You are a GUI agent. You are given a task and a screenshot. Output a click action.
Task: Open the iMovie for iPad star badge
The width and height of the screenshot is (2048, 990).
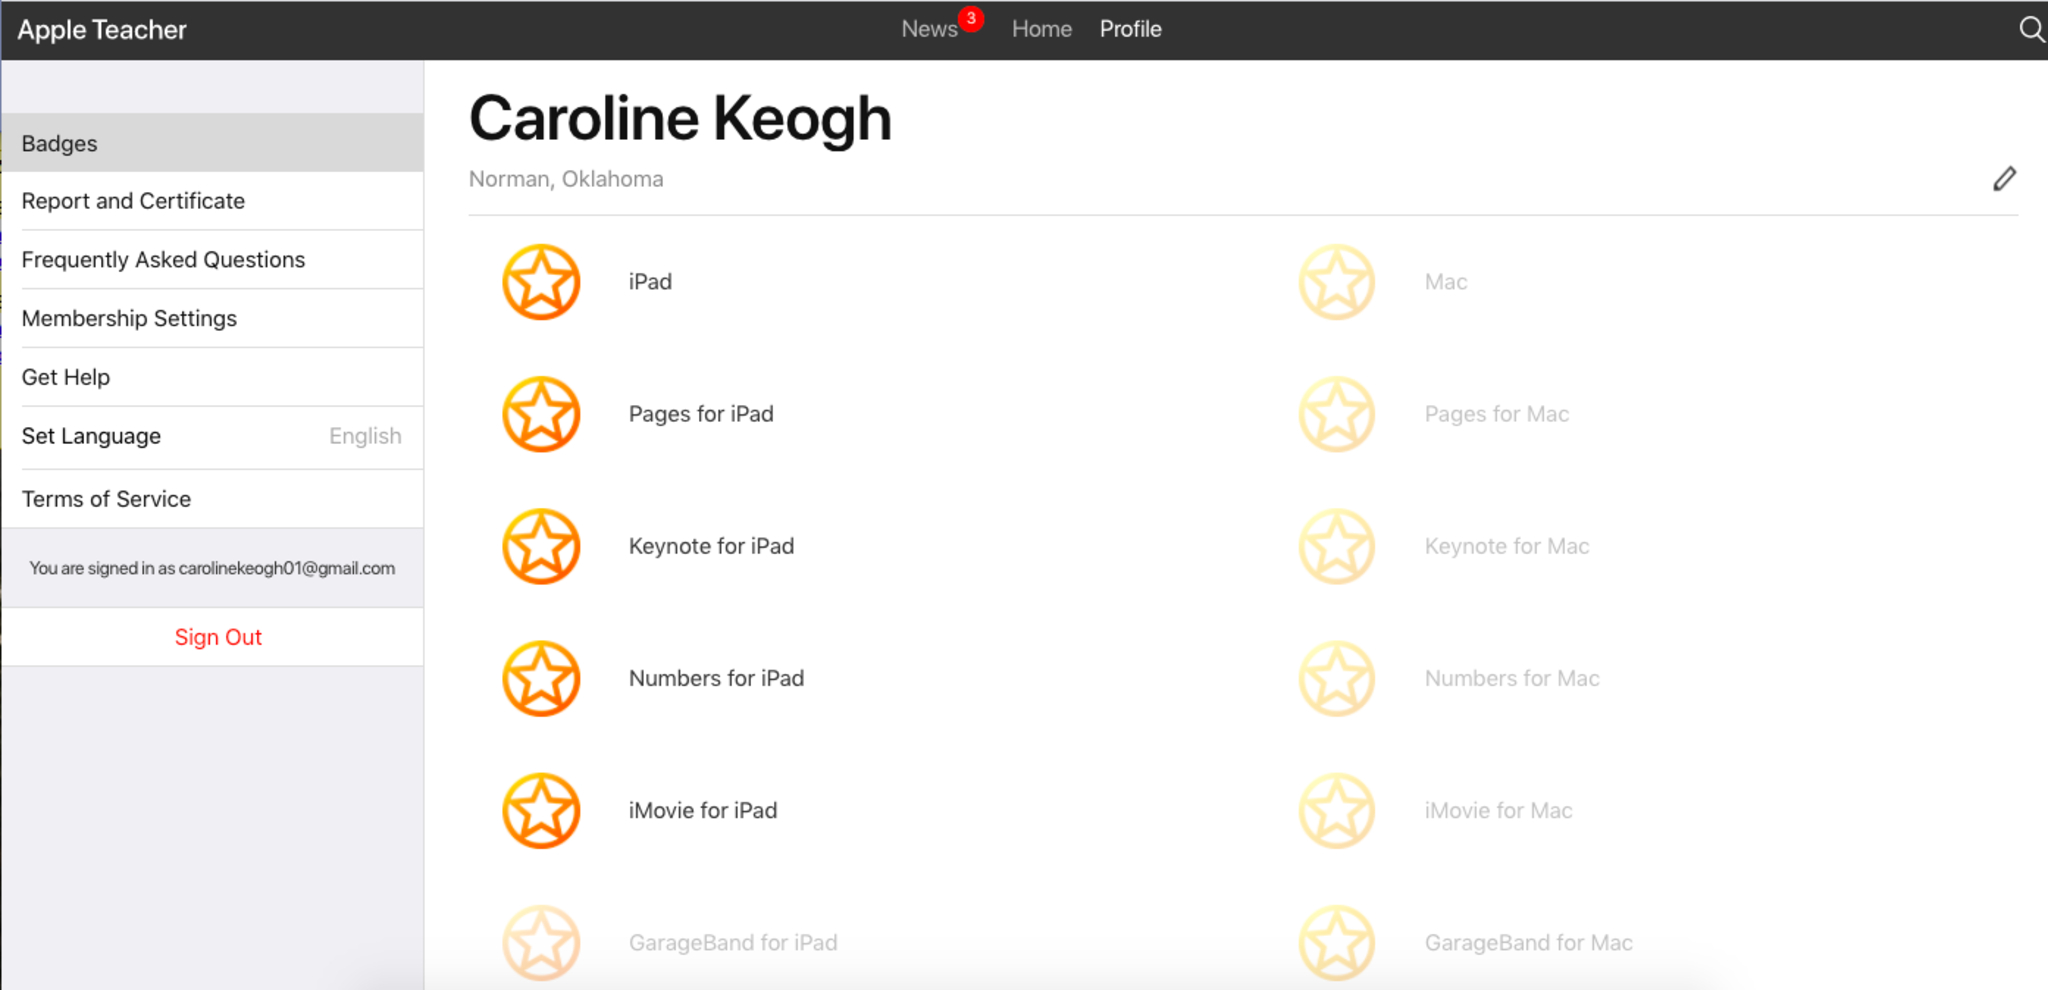pos(541,810)
